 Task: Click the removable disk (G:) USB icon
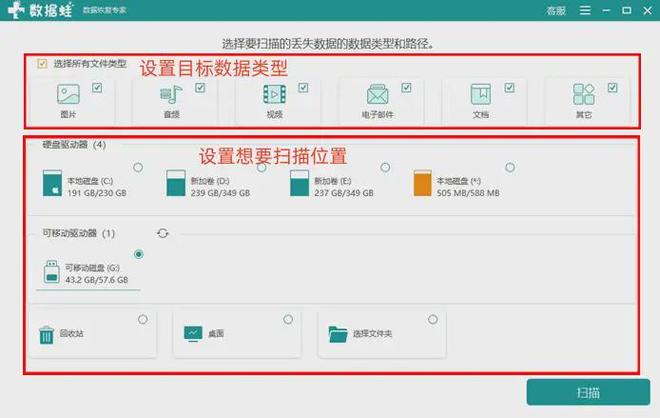point(51,272)
